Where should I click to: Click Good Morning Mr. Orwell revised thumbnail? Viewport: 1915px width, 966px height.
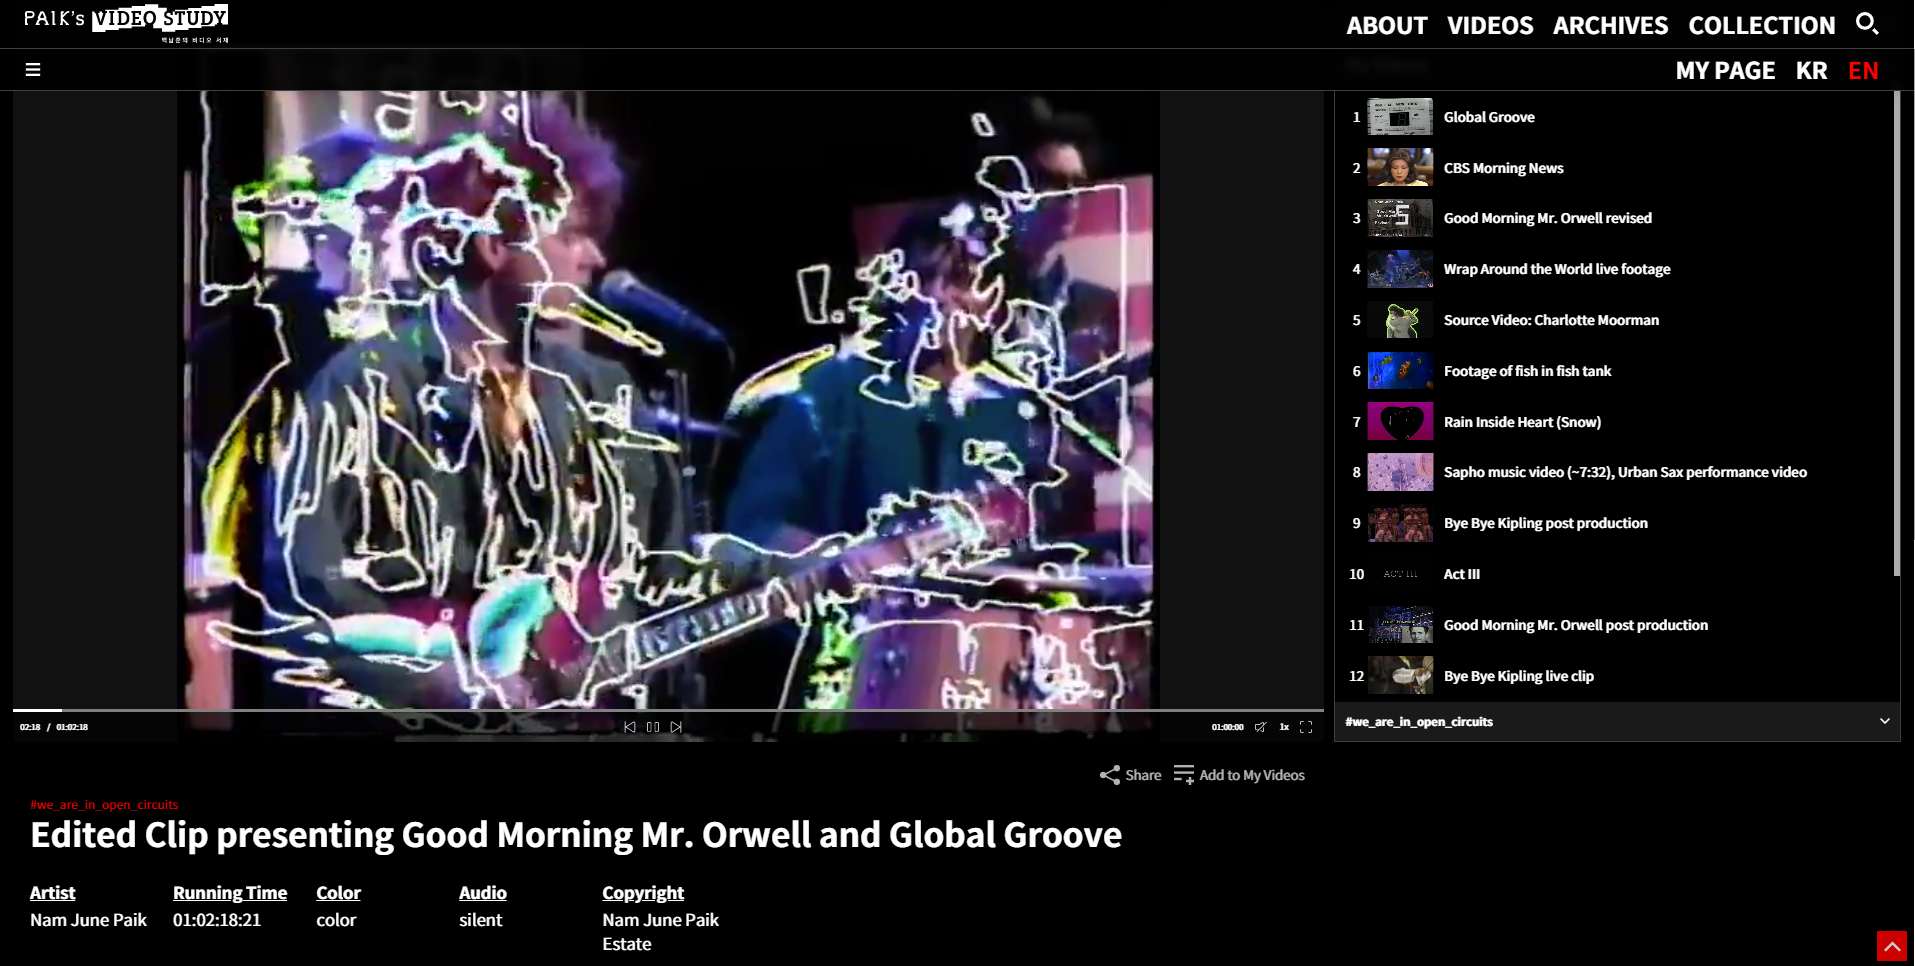click(x=1400, y=218)
